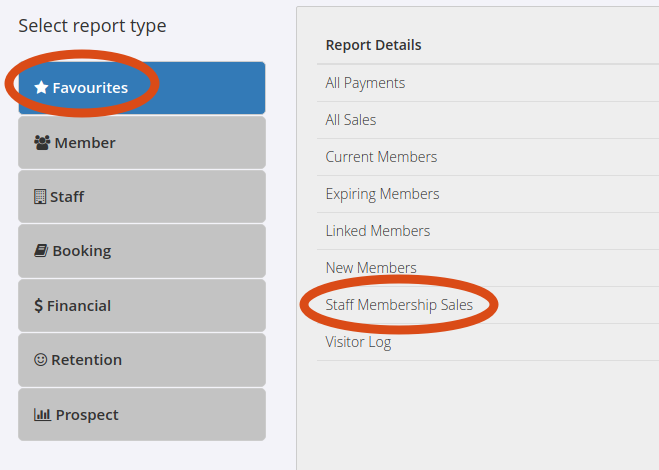Click the people icon beside Member
The width and height of the screenshot is (659, 470).
click(x=42, y=143)
